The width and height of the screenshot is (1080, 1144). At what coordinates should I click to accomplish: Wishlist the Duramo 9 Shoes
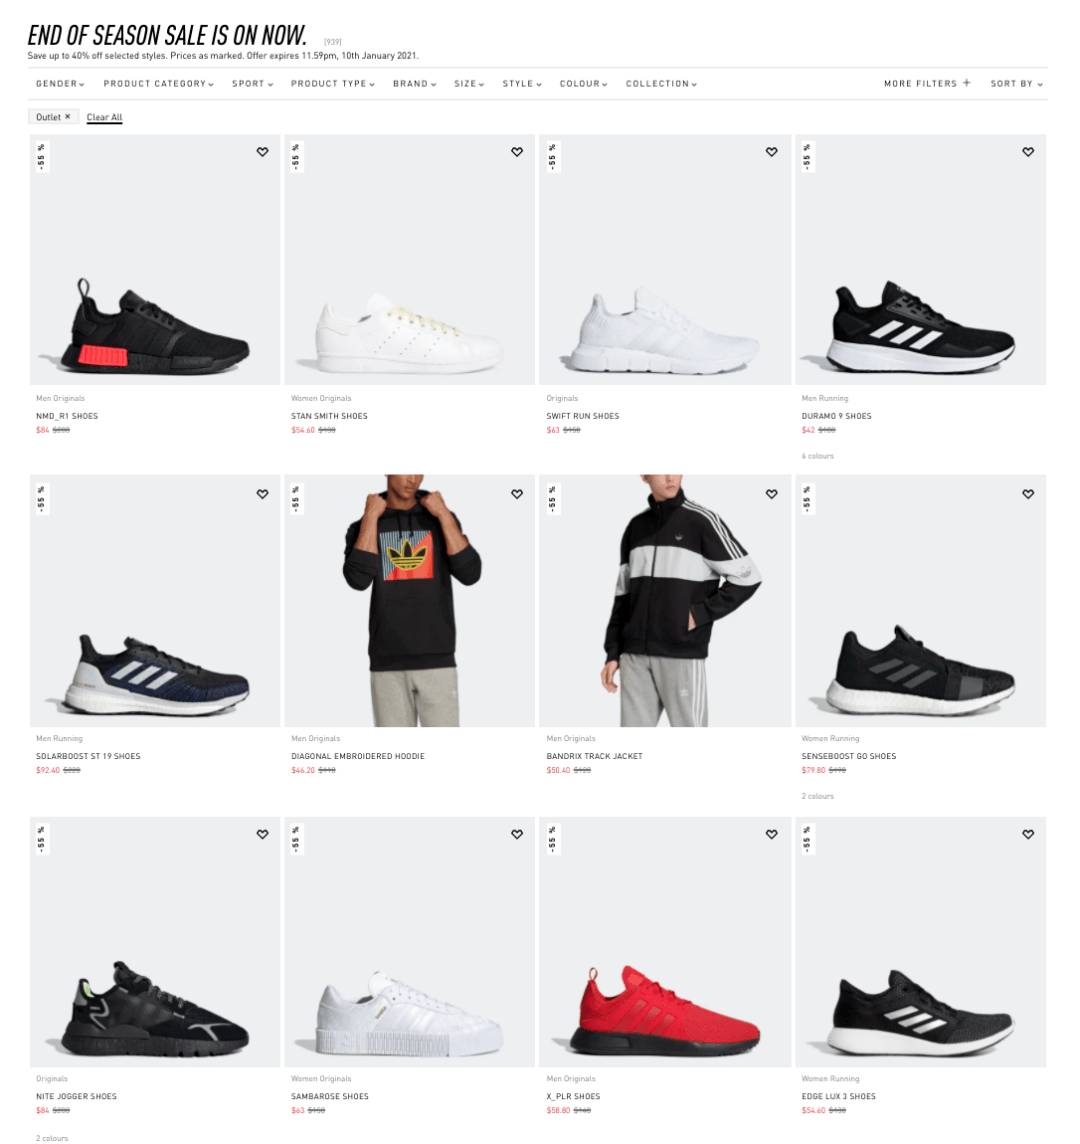pos(1027,152)
